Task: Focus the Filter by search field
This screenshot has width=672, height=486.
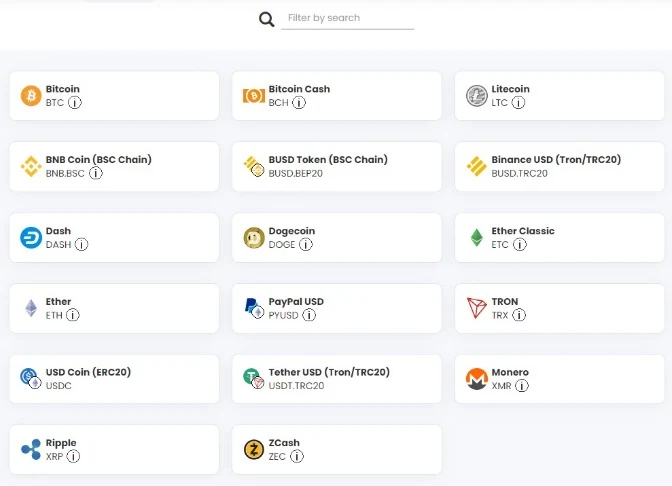Action: (348, 18)
